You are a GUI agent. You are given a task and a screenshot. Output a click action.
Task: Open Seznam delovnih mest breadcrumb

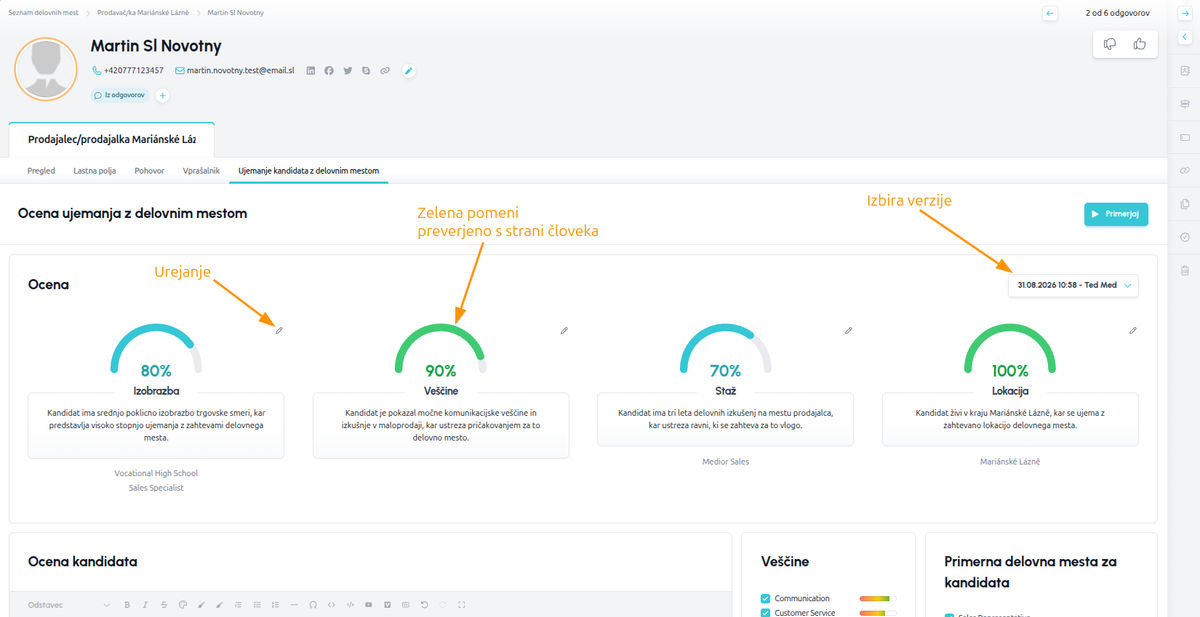point(43,13)
